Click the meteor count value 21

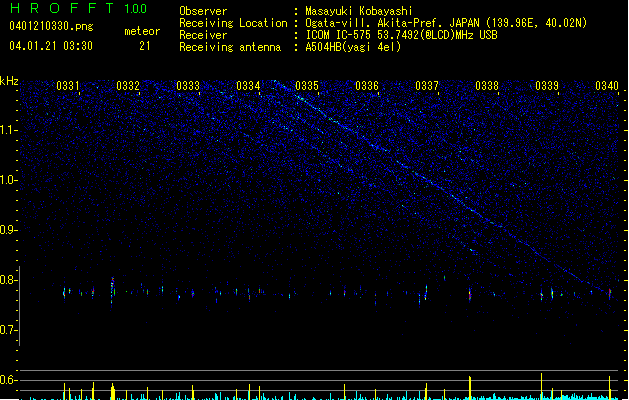[145, 46]
